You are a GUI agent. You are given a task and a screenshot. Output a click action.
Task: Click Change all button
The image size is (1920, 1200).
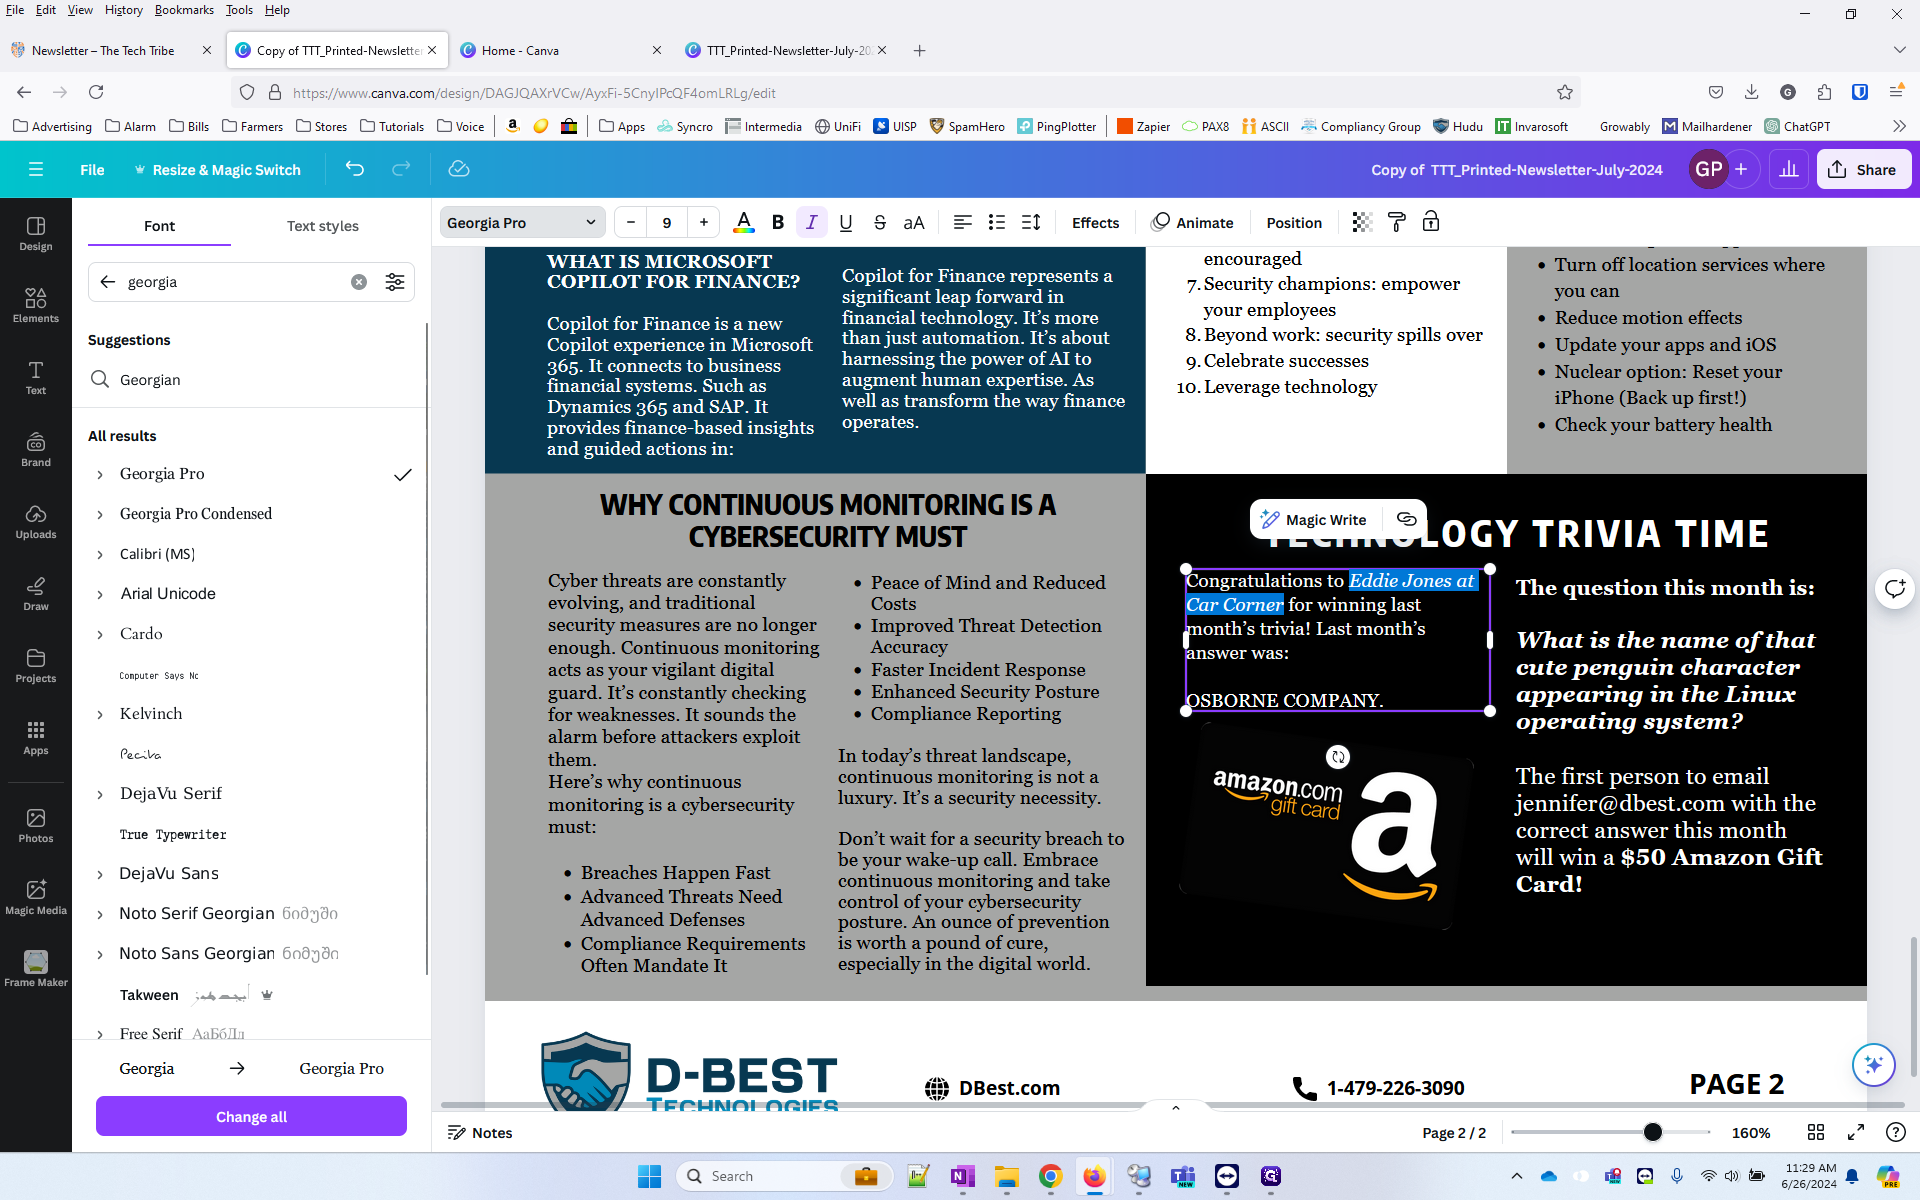[x=251, y=1116]
